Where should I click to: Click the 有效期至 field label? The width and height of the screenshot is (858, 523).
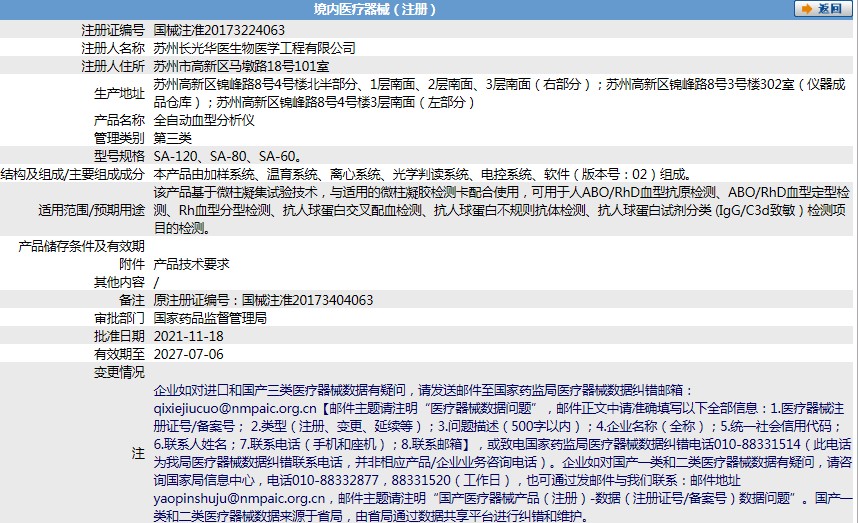pyautogui.click(x=119, y=355)
